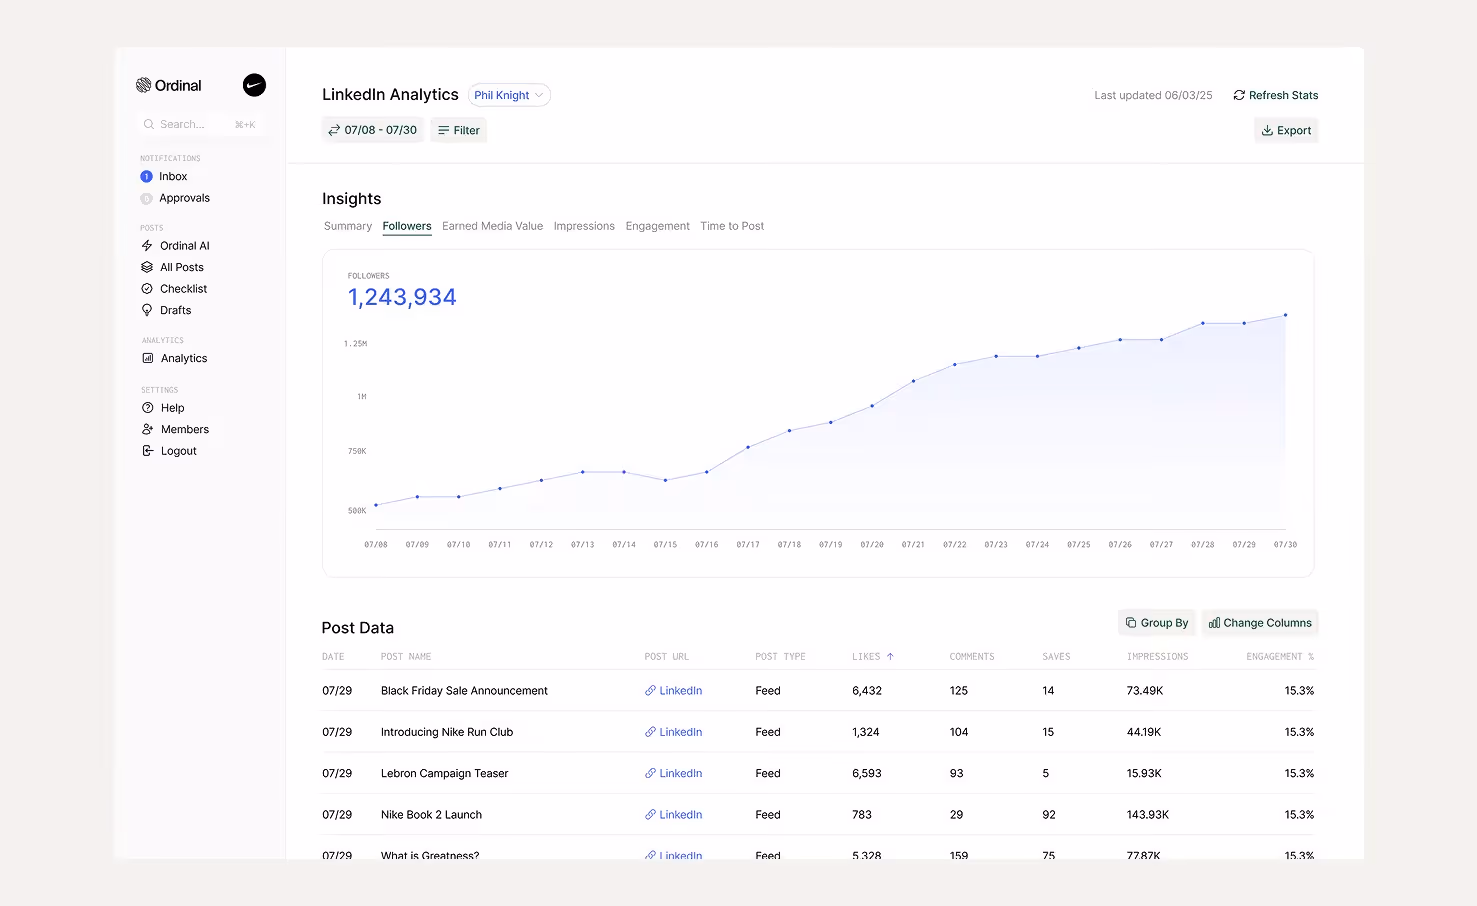Open the Impressions insights tab
The width and height of the screenshot is (1477, 906).
pyautogui.click(x=584, y=226)
